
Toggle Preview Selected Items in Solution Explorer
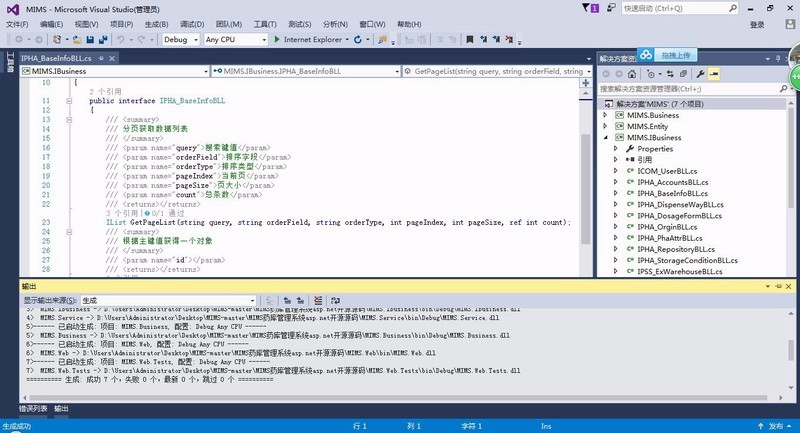click(x=715, y=74)
